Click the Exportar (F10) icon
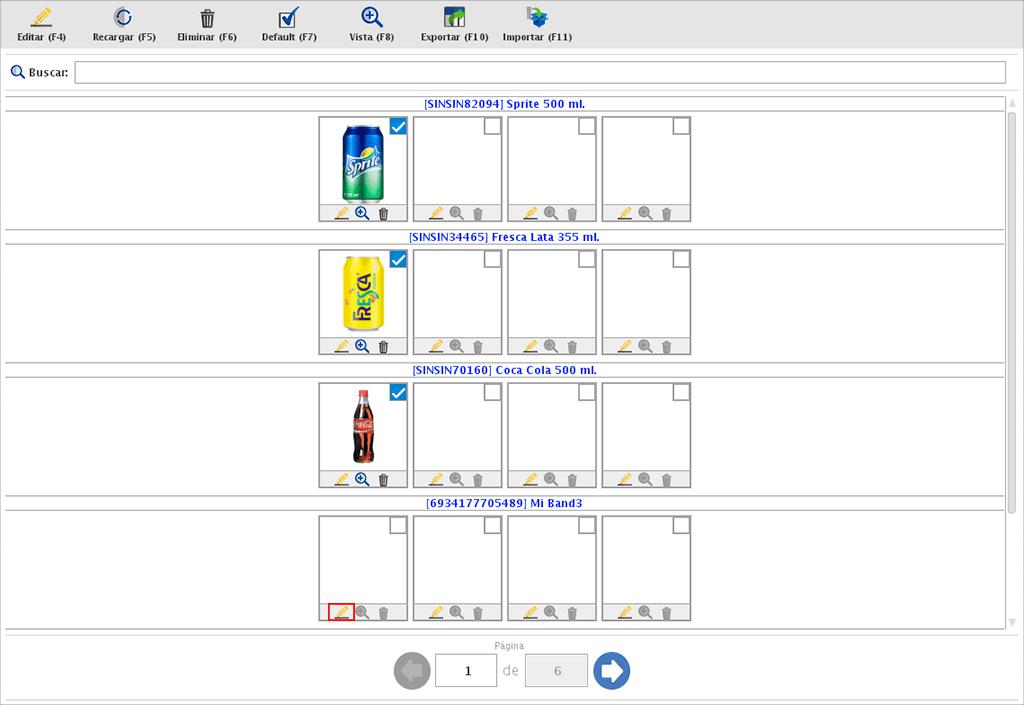The height and width of the screenshot is (705, 1024). click(454, 18)
